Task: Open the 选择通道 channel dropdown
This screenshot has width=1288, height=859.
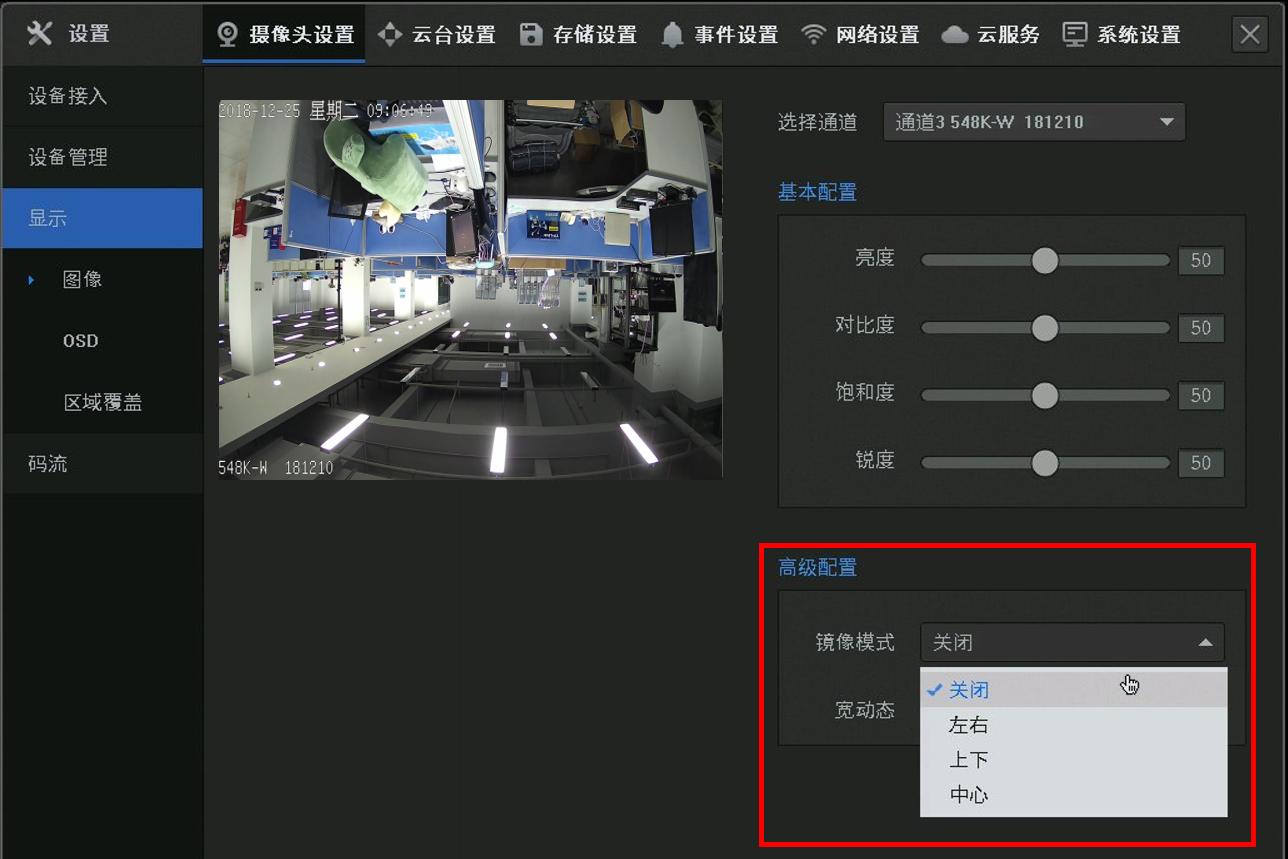Action: coord(1034,122)
